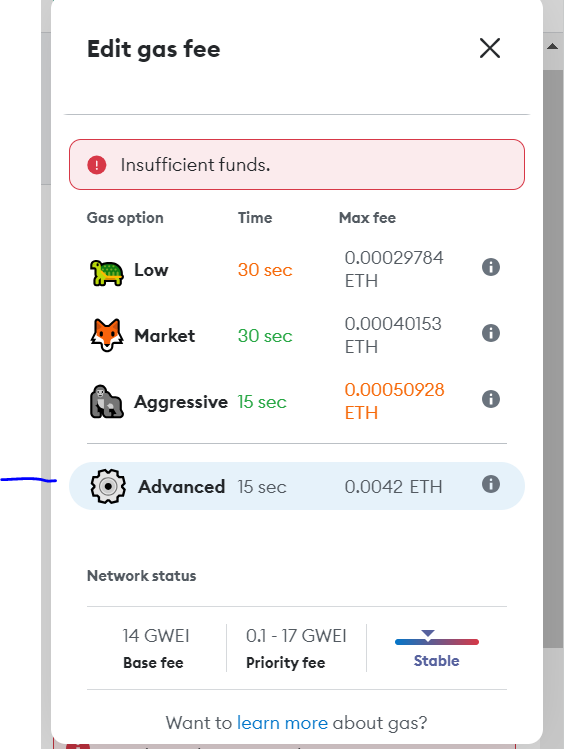Follow the learn more link about gas

tap(282, 723)
